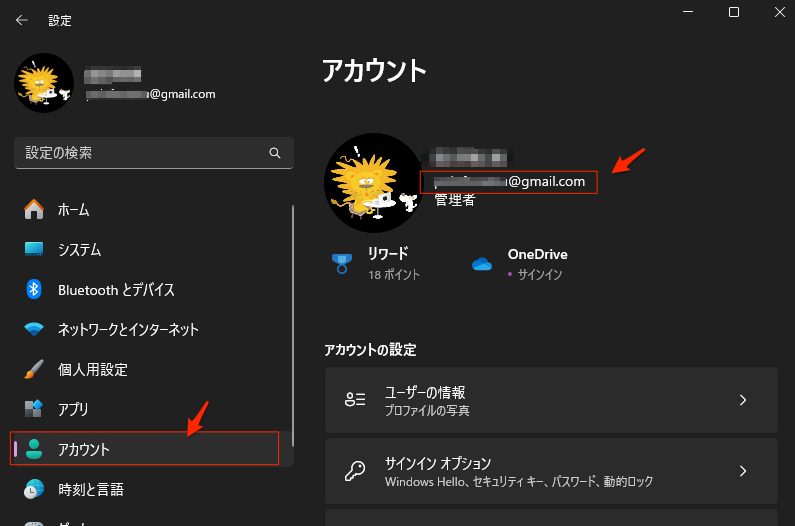Click the システム monitor icon
The height and width of the screenshot is (526, 795).
coord(34,249)
